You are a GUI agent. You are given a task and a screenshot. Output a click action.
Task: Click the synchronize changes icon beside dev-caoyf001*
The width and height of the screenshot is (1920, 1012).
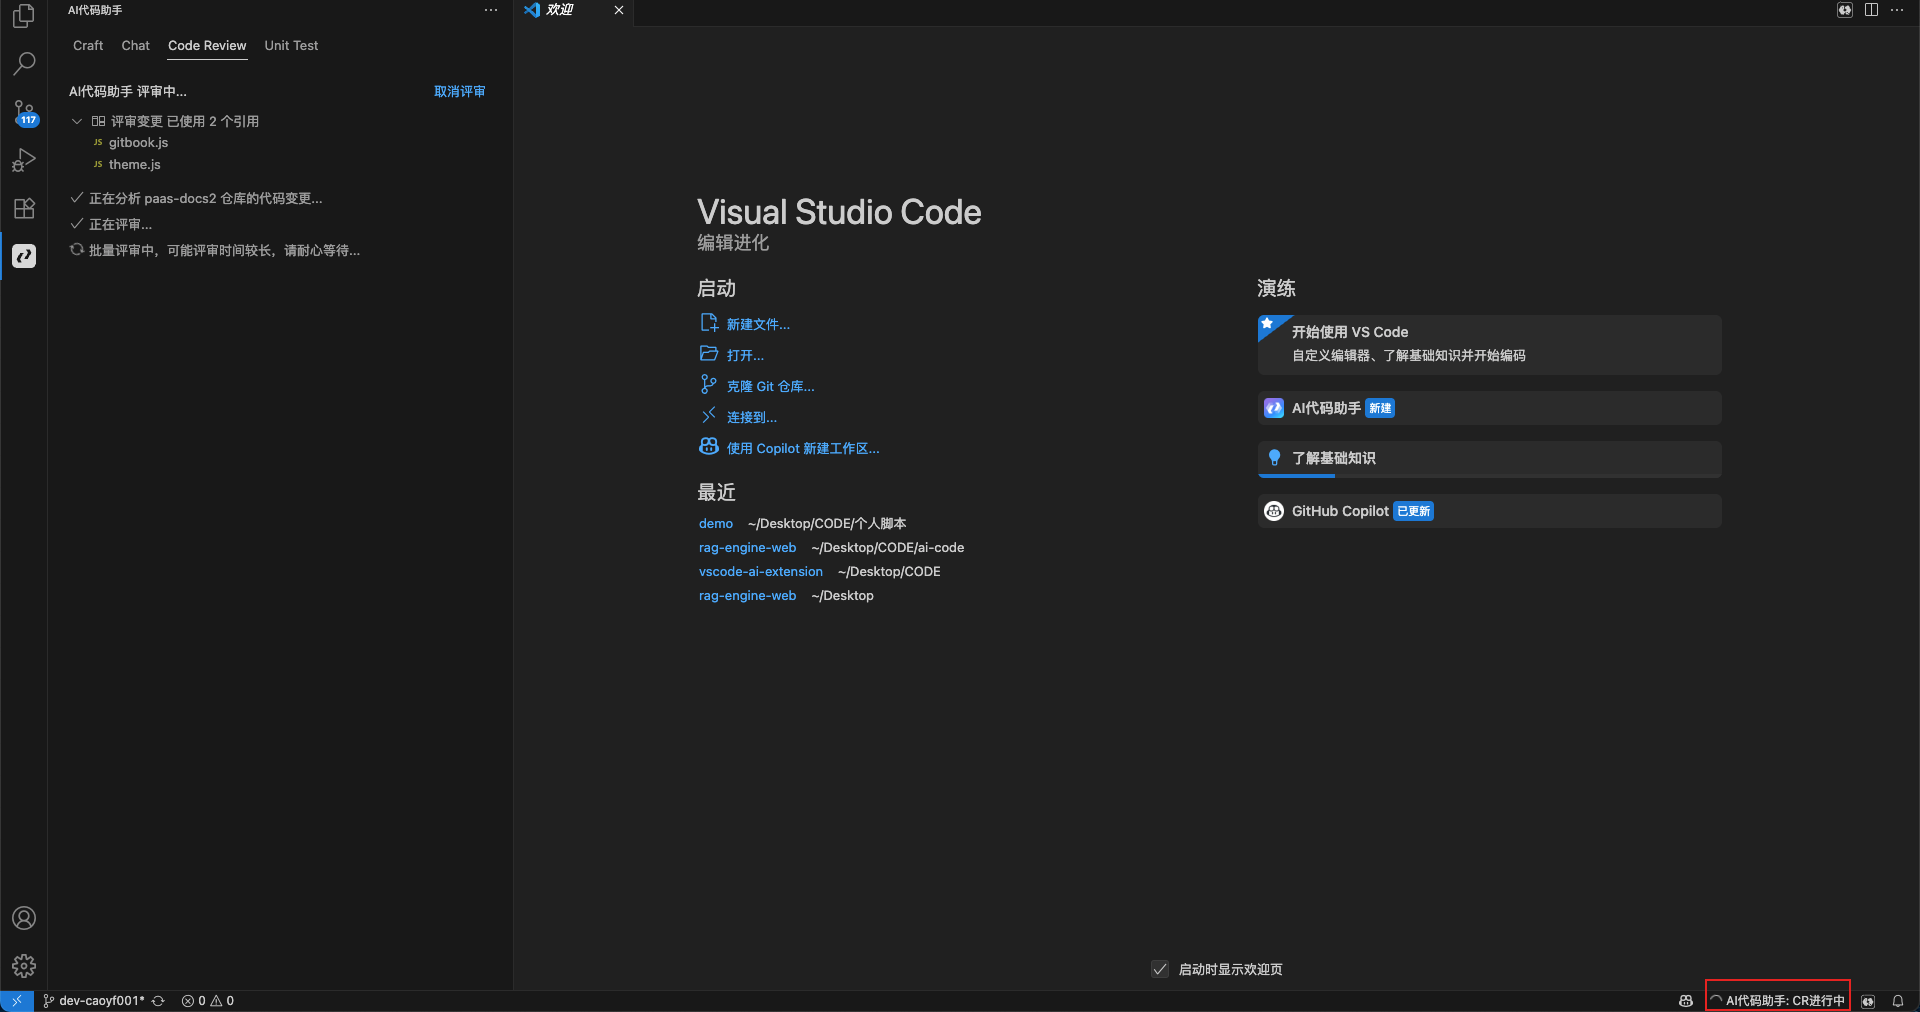(x=158, y=1000)
